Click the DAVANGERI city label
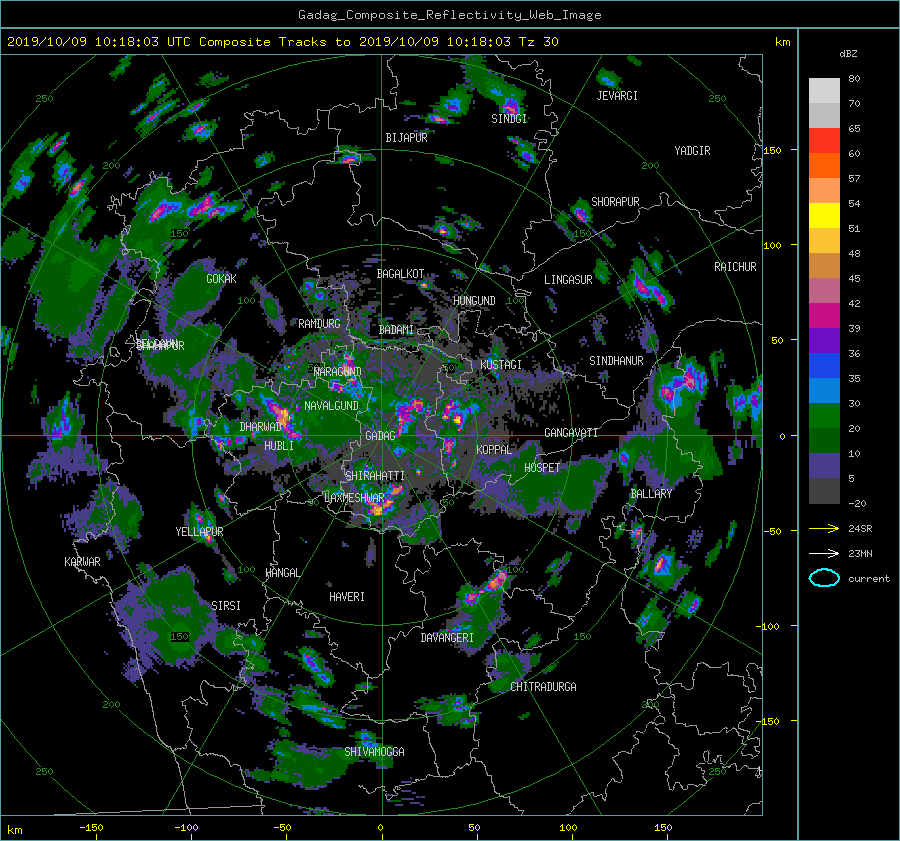Viewport: 900px width, 841px height. click(447, 638)
